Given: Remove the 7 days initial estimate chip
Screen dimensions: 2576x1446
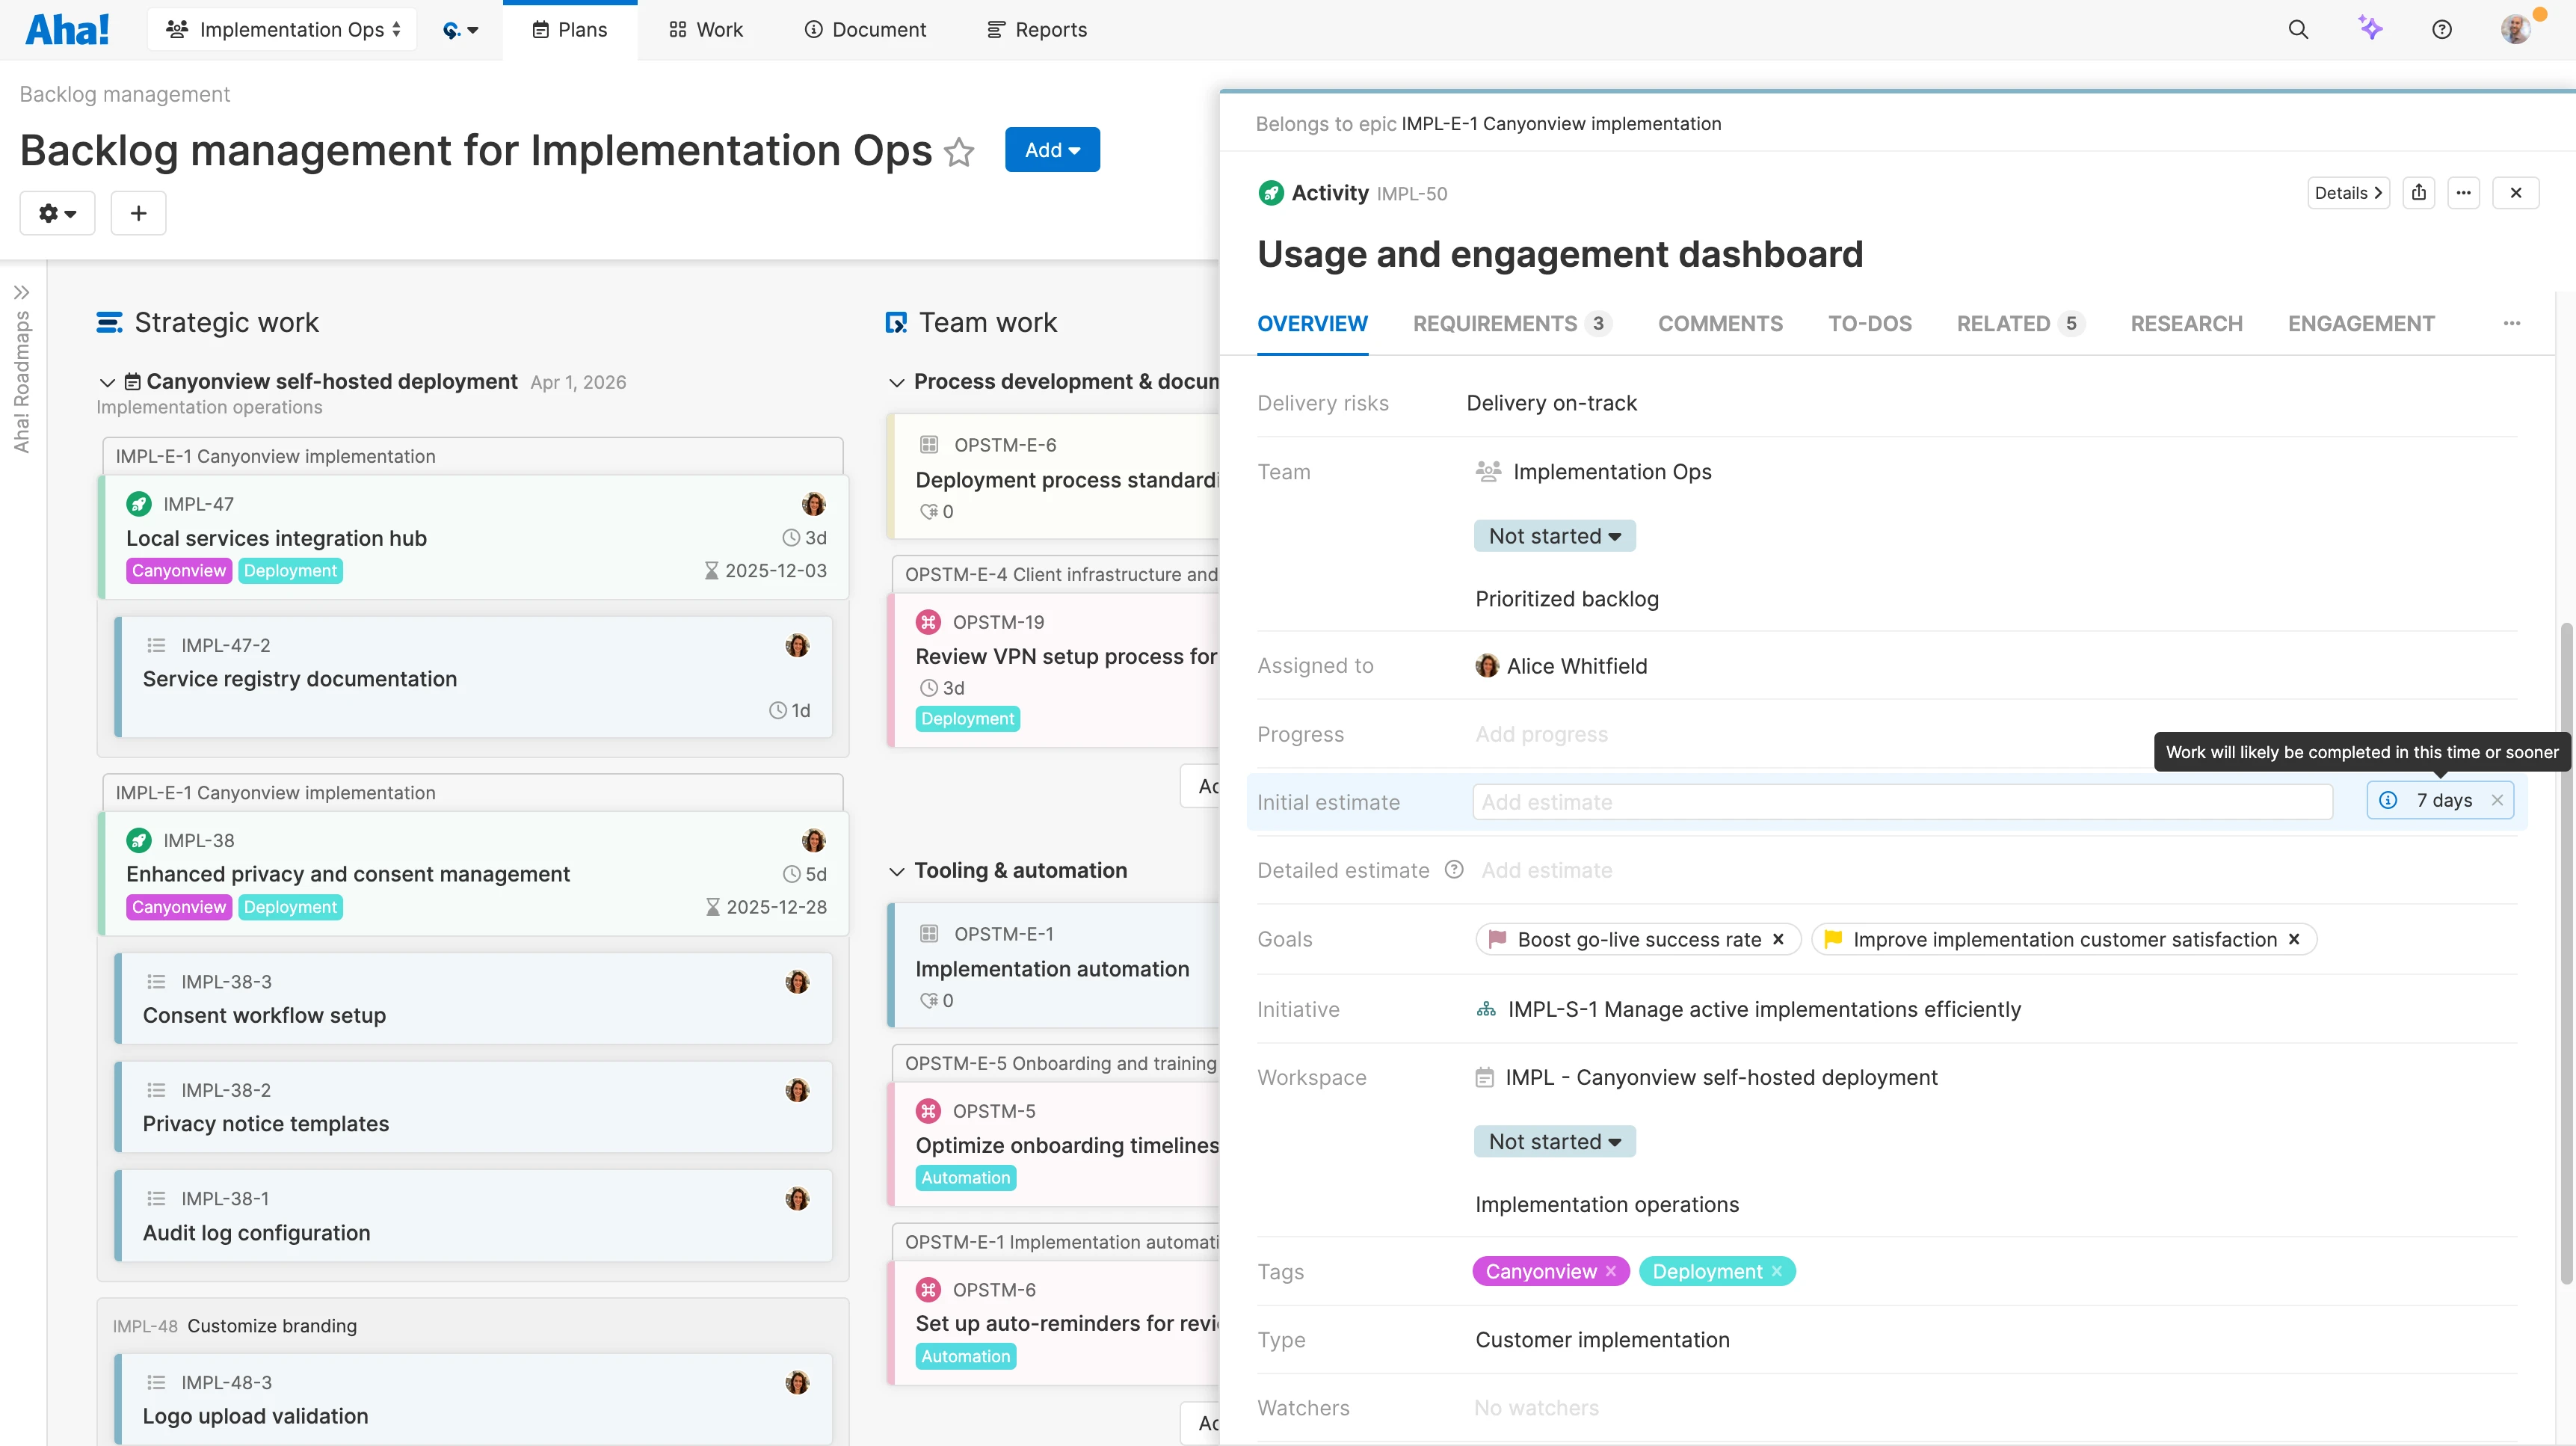Looking at the screenshot, I should tap(2498, 800).
